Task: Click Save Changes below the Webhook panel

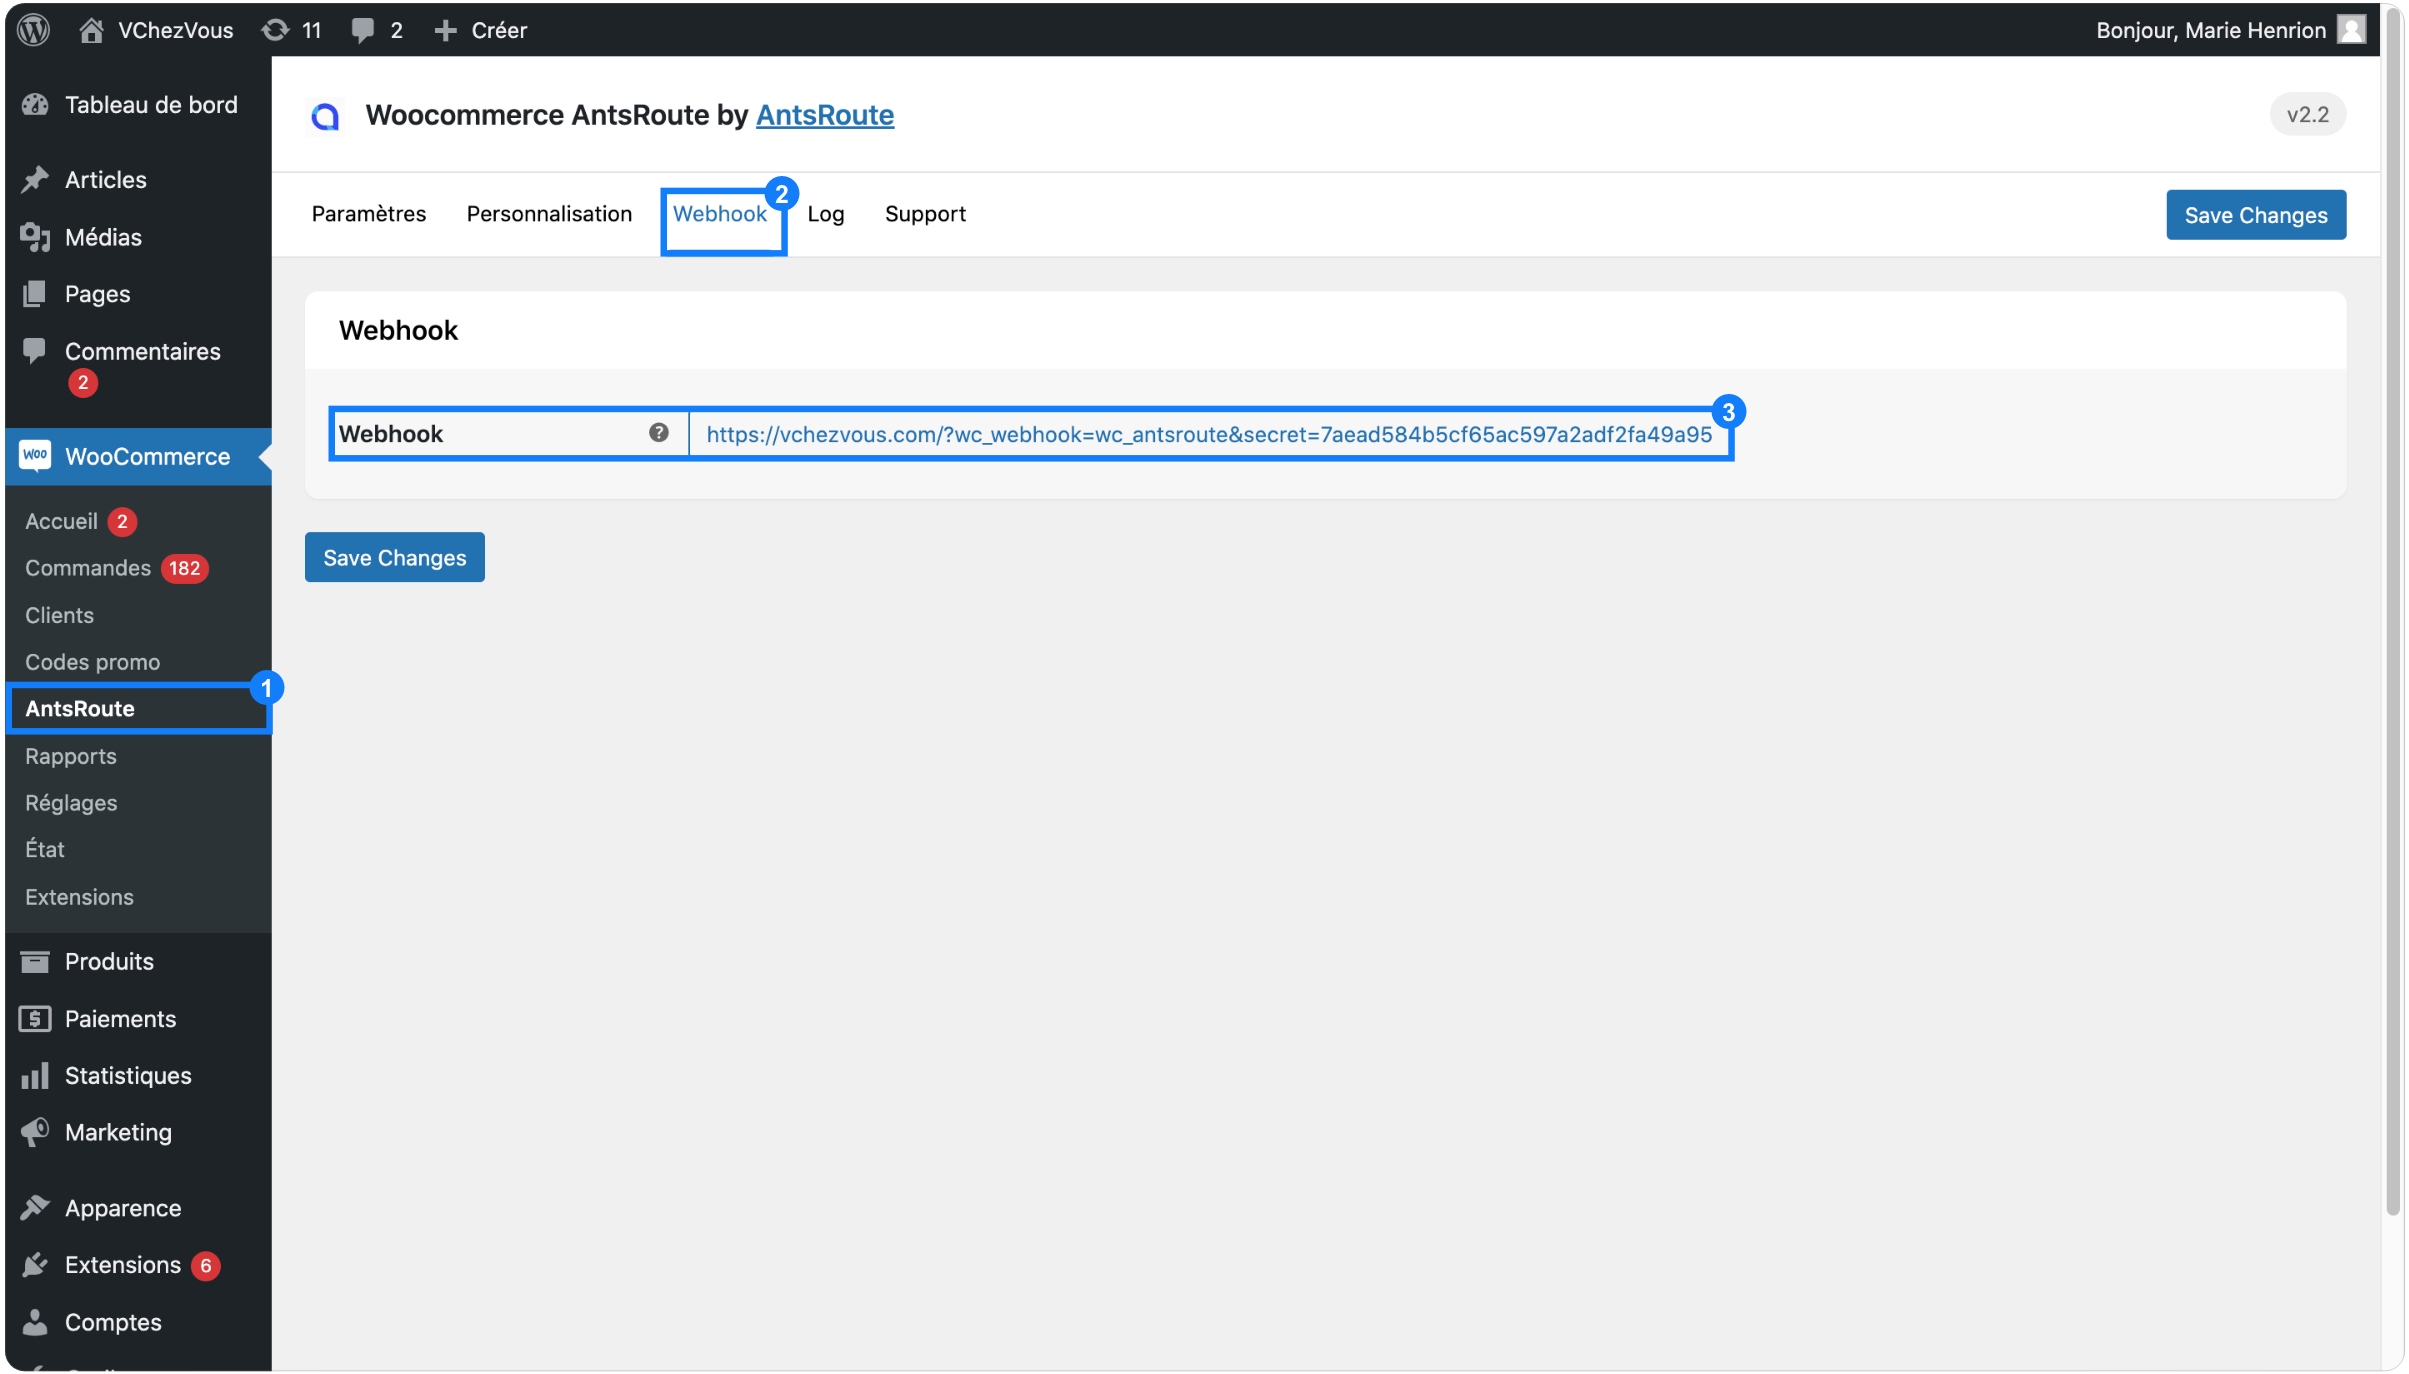Action: (x=394, y=557)
